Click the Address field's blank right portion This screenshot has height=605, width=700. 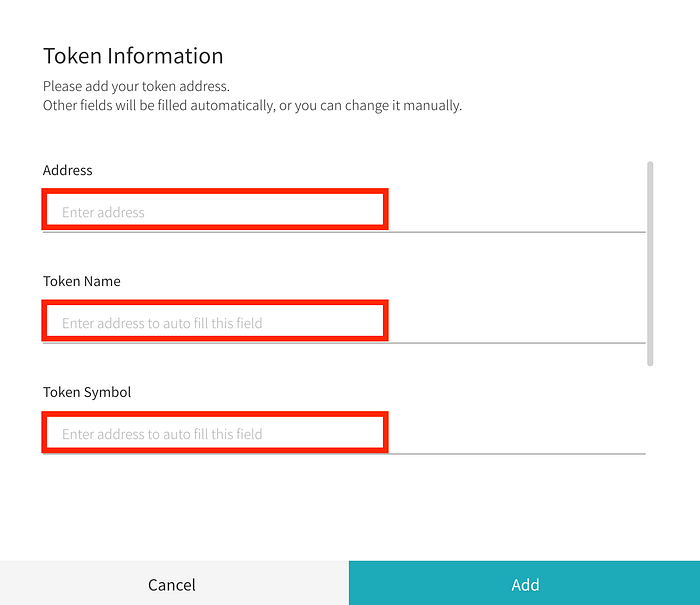point(517,212)
